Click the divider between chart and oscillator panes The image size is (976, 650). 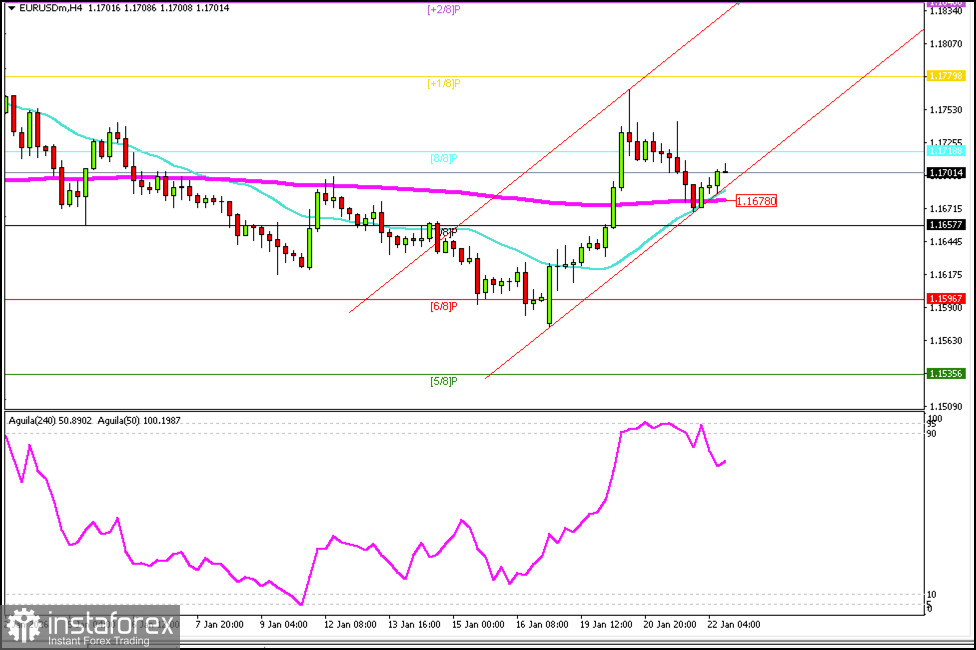(450, 409)
